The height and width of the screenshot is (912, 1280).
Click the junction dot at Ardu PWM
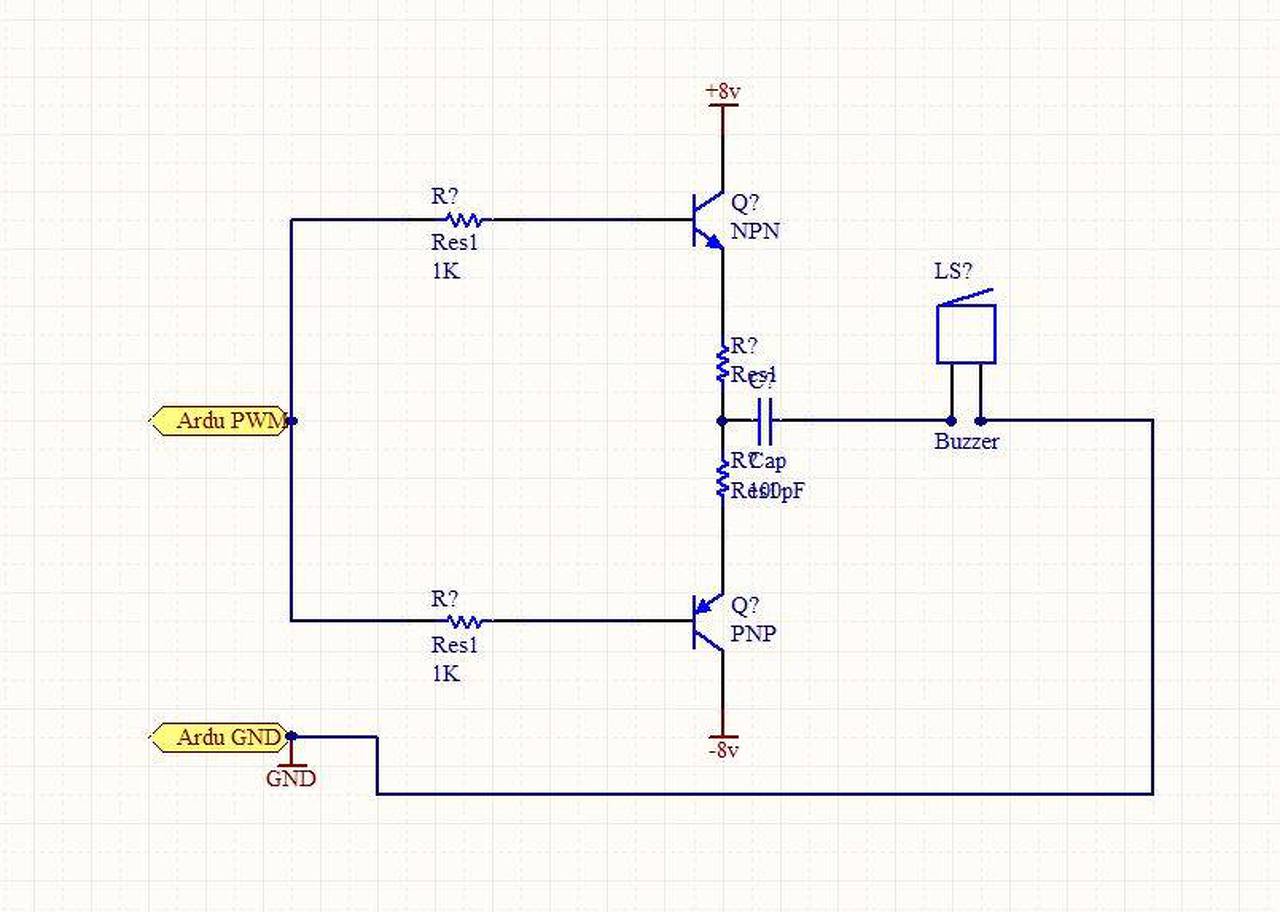291,421
